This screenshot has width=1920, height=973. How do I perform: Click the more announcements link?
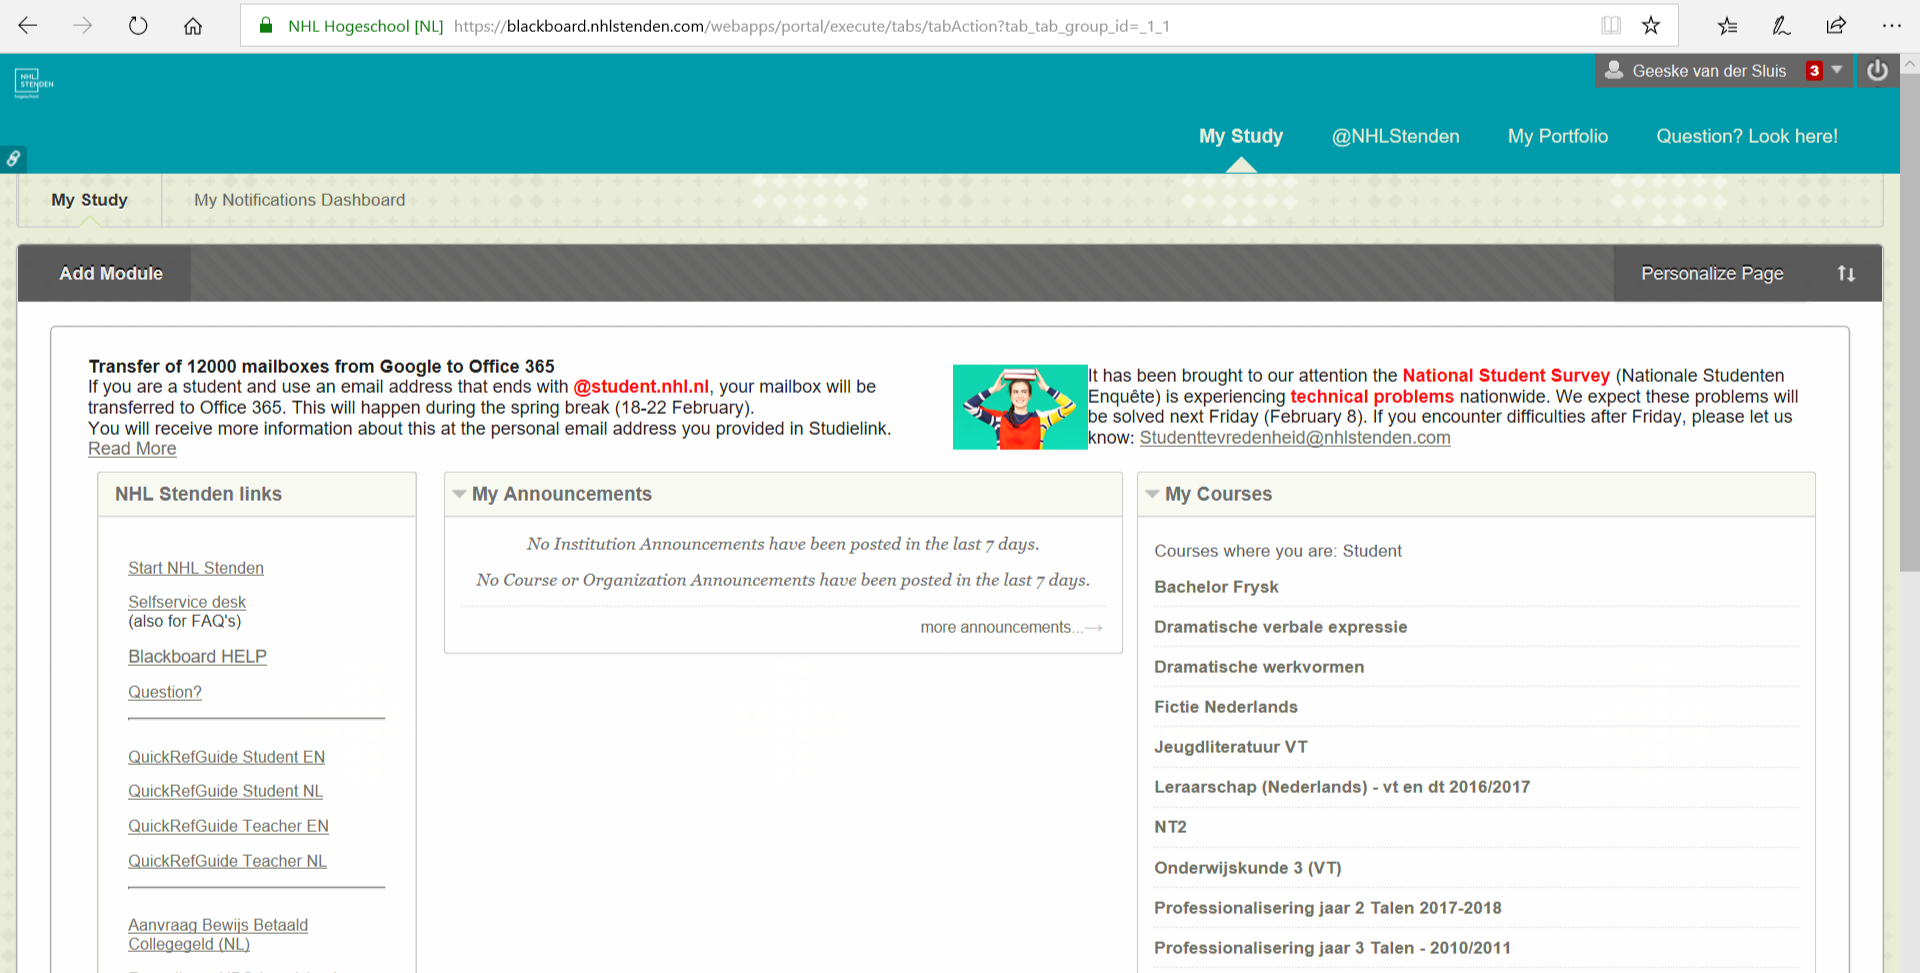click(x=1011, y=627)
